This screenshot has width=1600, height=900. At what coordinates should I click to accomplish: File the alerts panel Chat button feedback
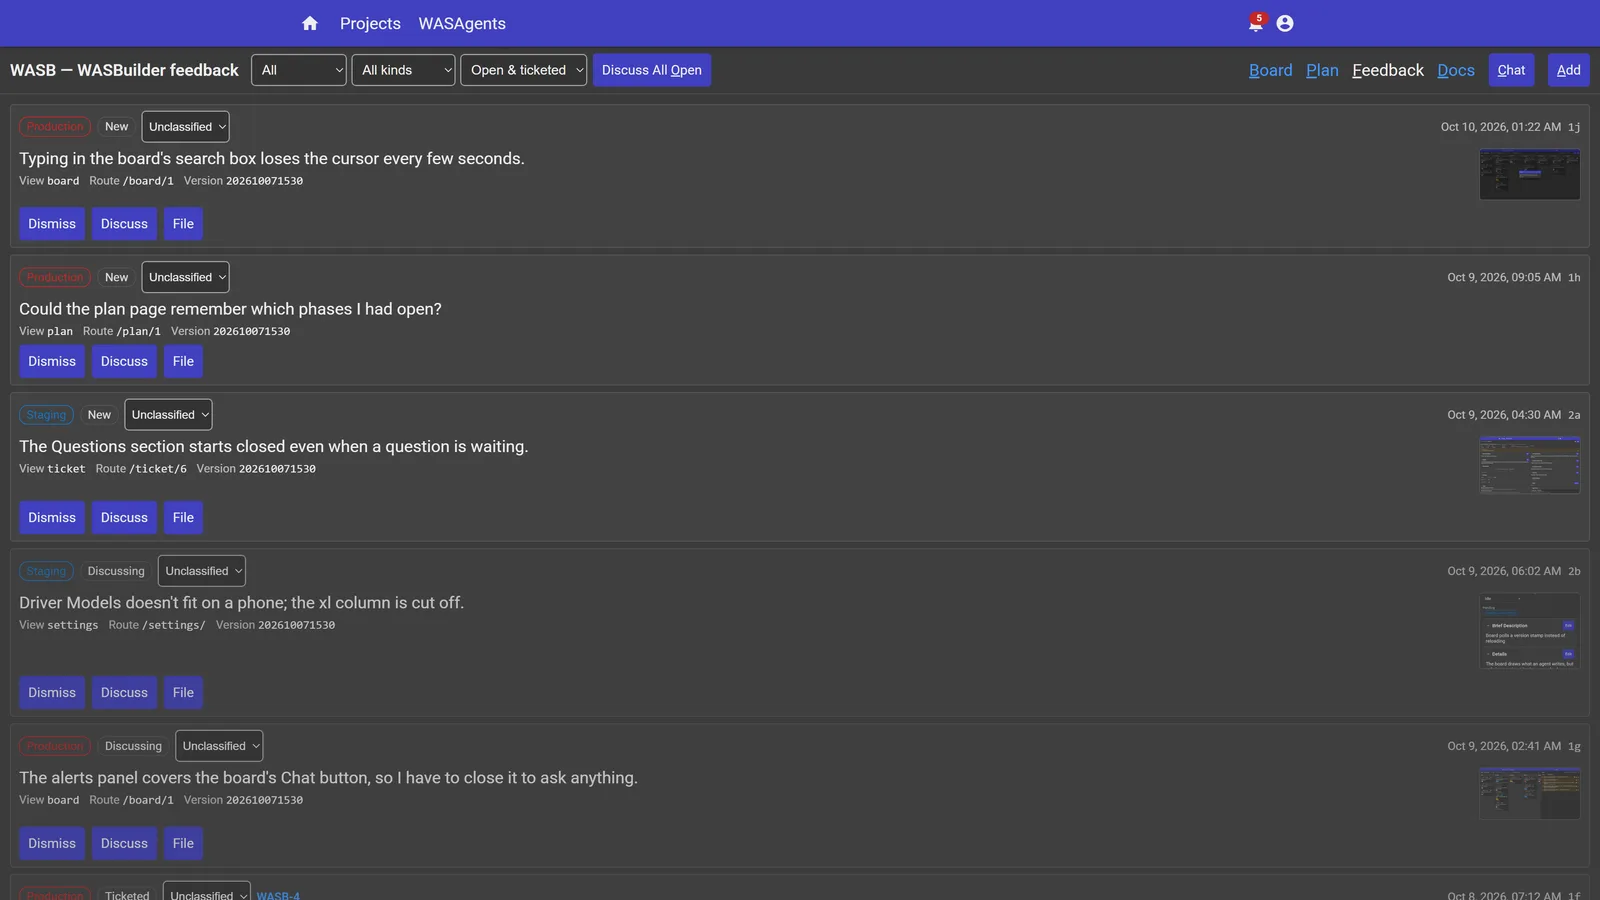coord(183,843)
